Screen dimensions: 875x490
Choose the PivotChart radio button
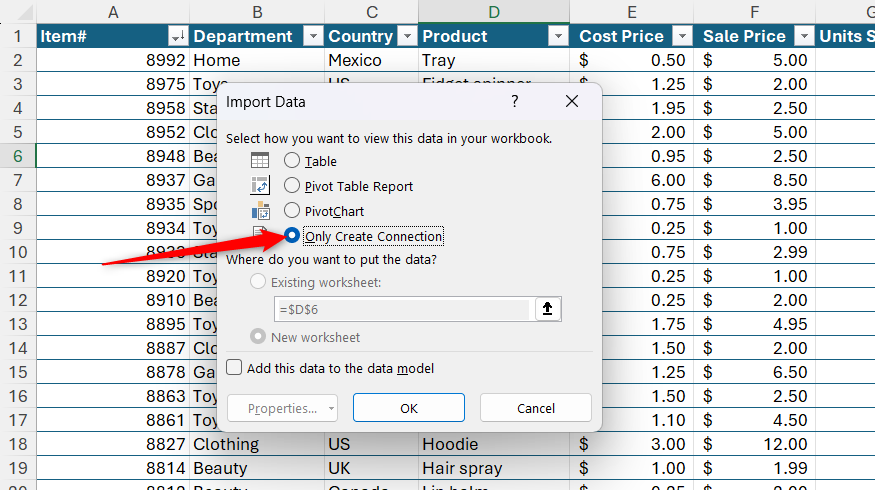[x=291, y=210]
